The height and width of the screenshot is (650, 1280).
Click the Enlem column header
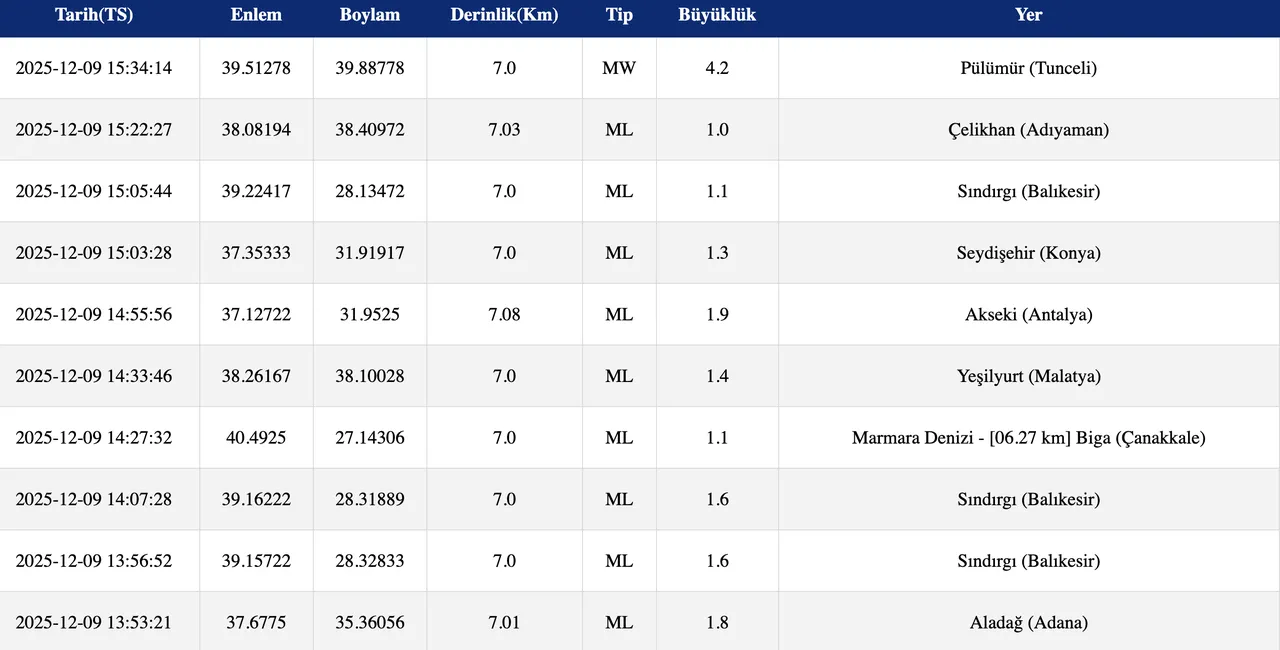coord(256,15)
